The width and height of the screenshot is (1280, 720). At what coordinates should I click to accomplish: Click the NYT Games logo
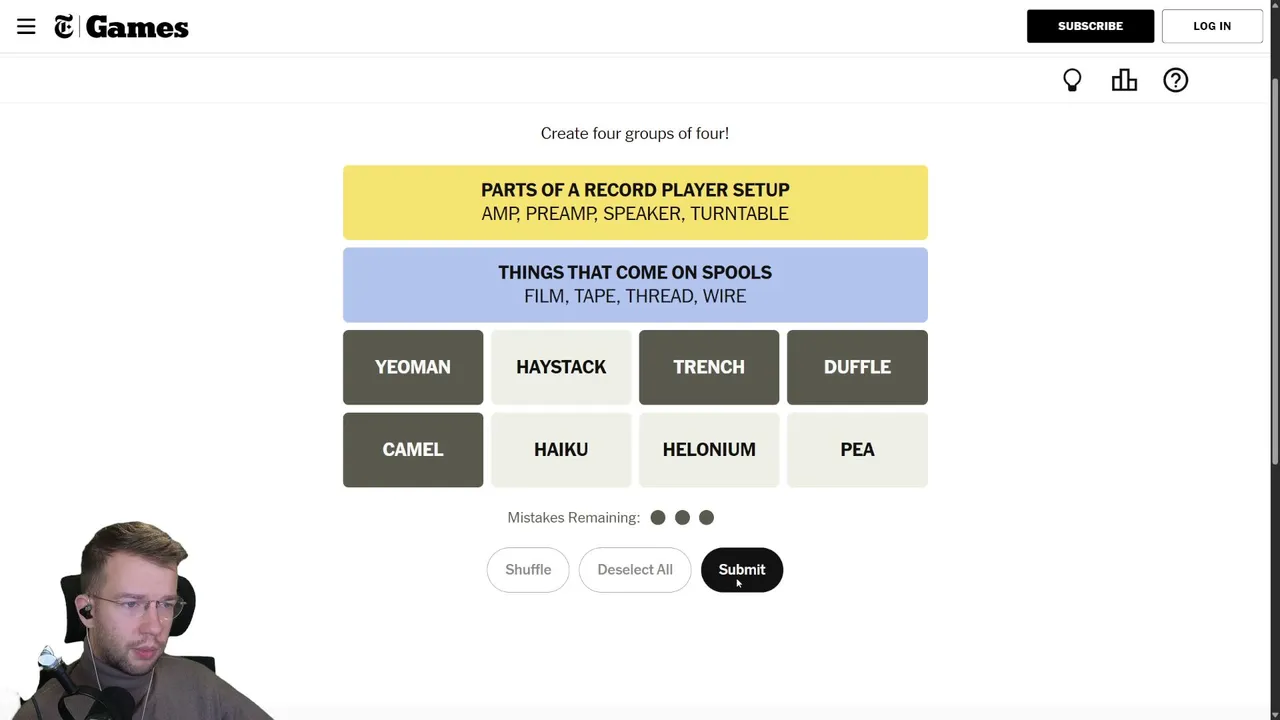[122, 27]
